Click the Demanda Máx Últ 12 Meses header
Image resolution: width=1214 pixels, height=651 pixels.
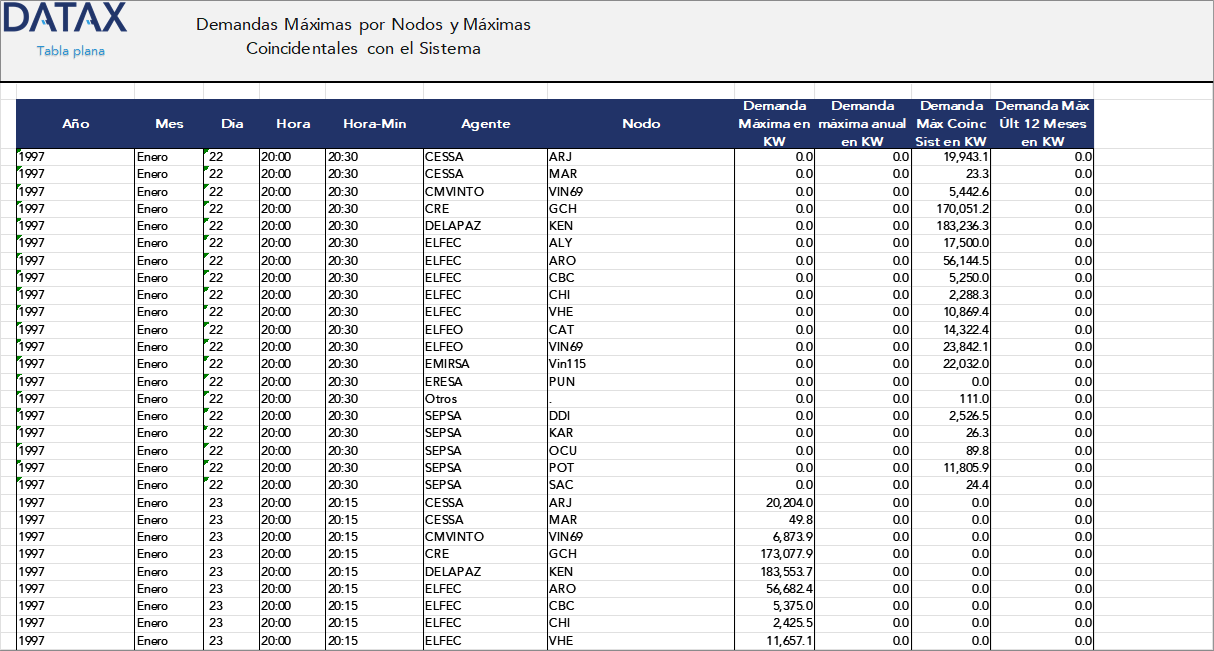pyautogui.click(x=1042, y=123)
